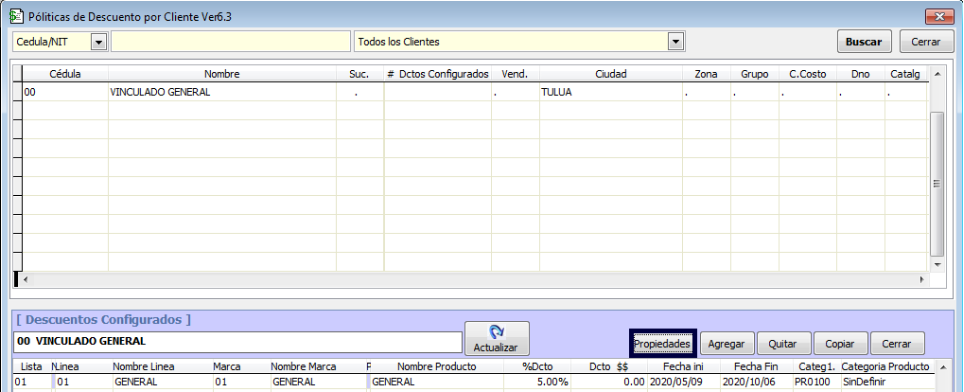Click the Agregar button
This screenshot has height=392, width=964.
click(726, 343)
